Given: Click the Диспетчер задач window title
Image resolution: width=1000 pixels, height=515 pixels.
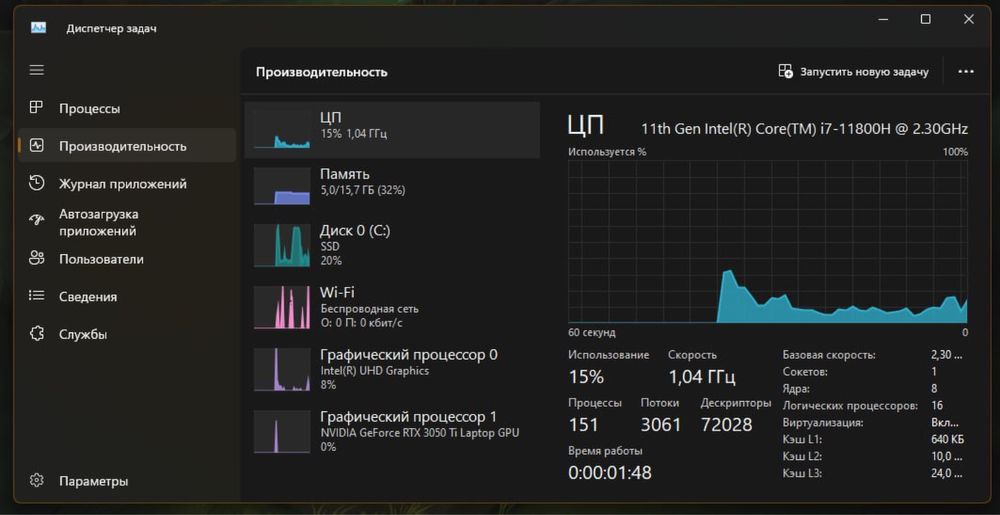Looking at the screenshot, I should (x=112, y=29).
